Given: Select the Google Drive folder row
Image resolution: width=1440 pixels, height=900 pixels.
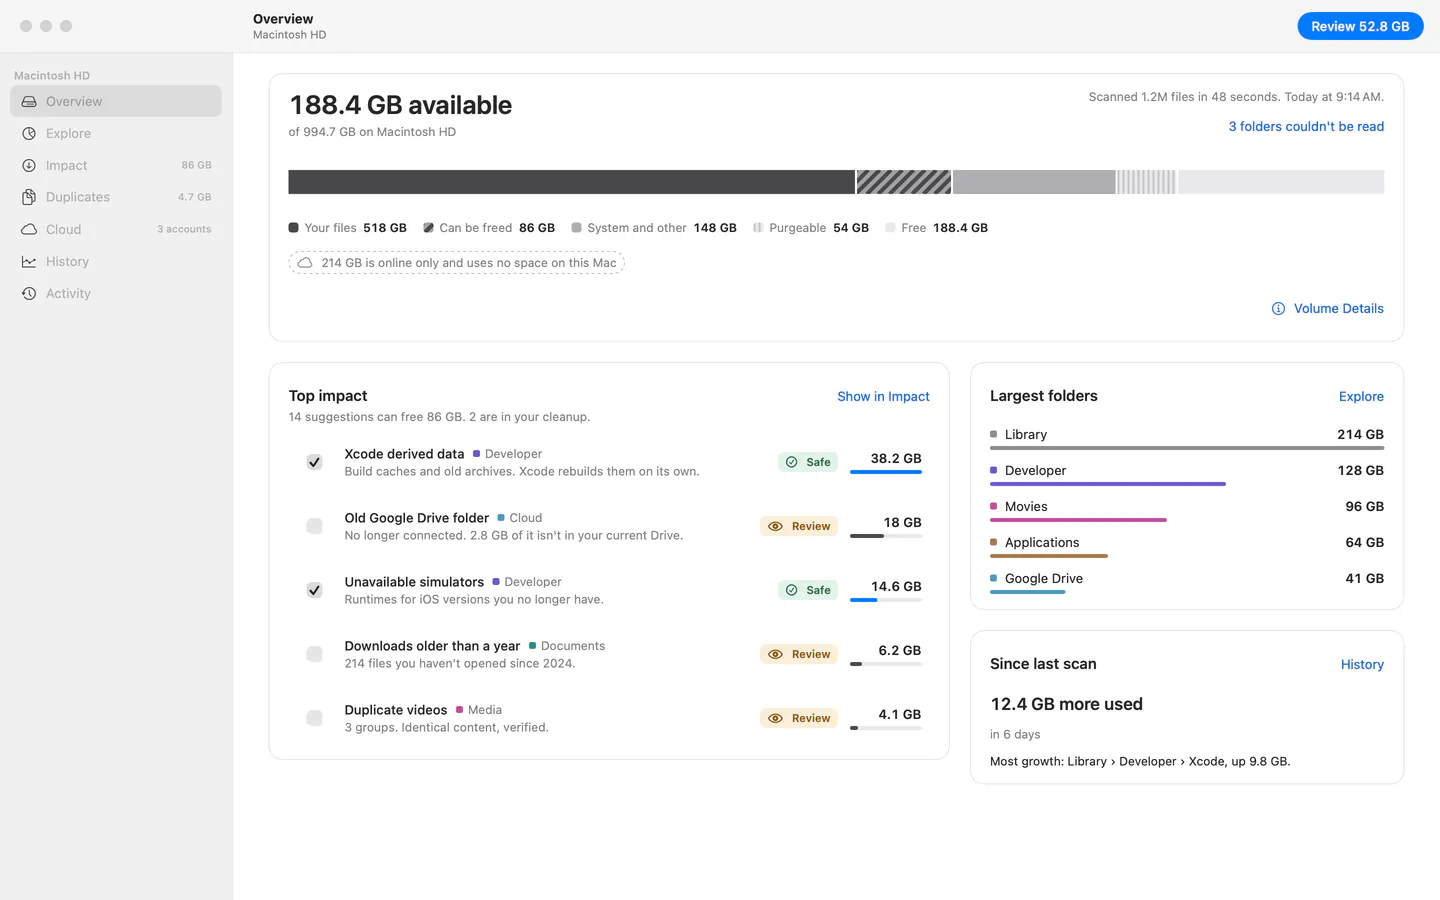Looking at the screenshot, I should (1187, 580).
